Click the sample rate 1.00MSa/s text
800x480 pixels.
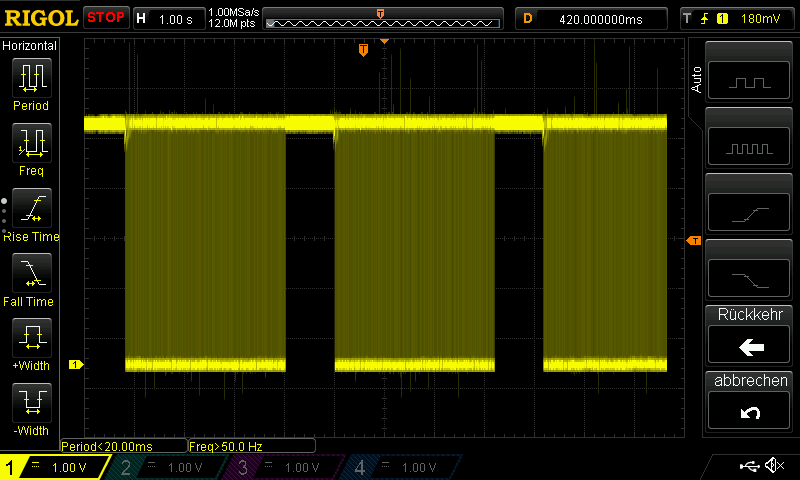[x=234, y=12]
